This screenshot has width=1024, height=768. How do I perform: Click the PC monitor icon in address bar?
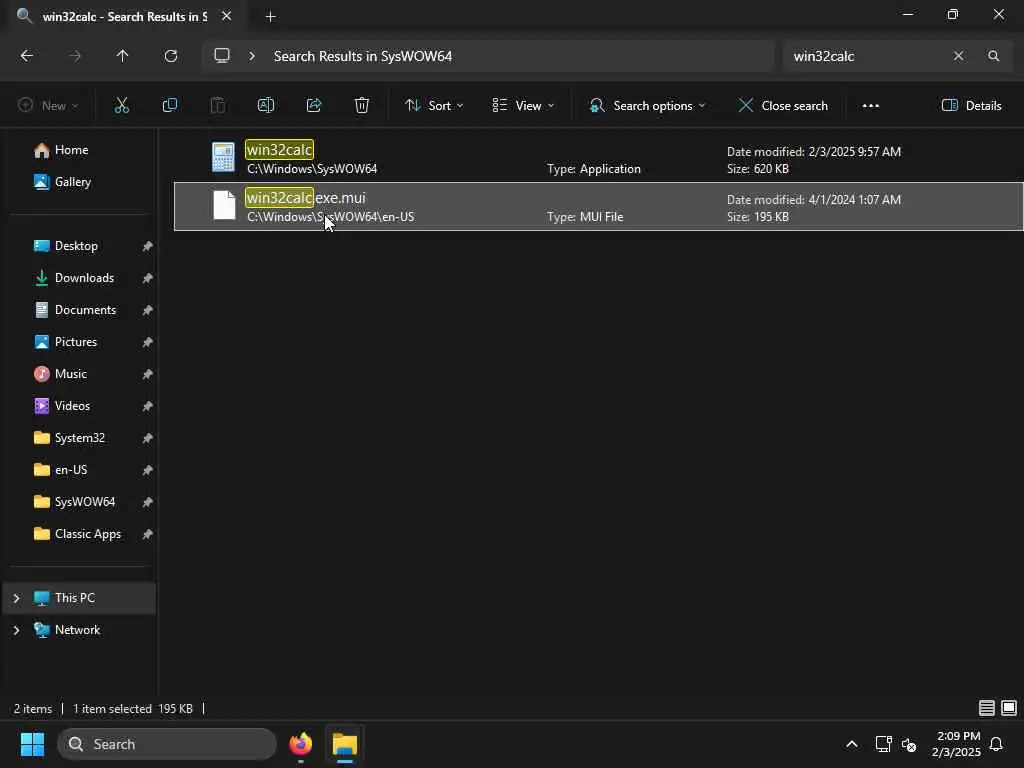click(222, 56)
